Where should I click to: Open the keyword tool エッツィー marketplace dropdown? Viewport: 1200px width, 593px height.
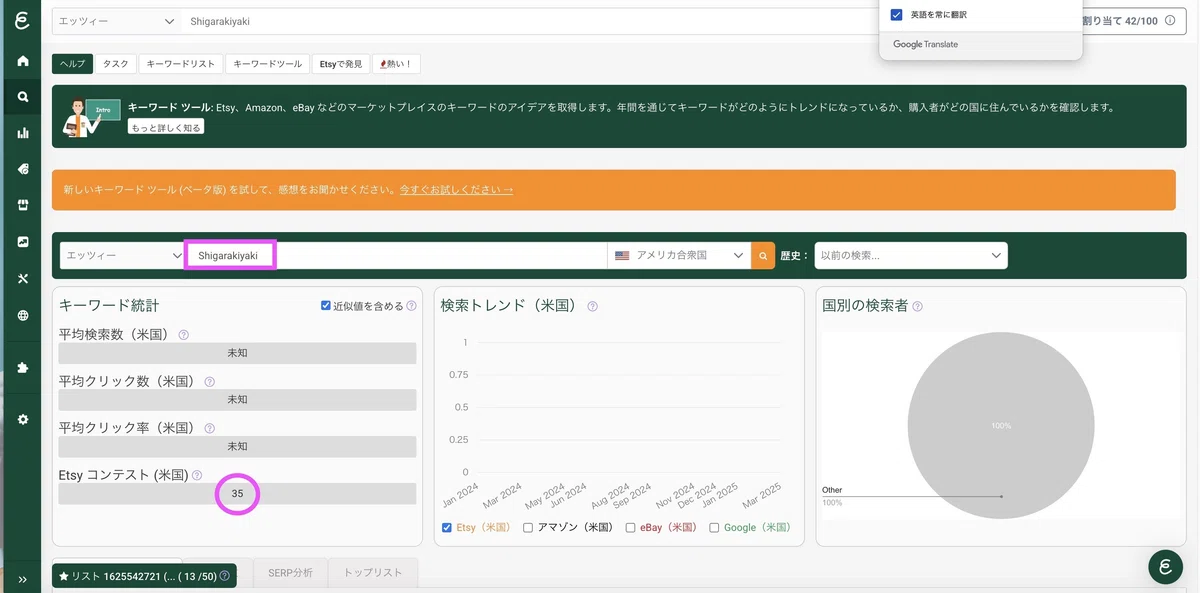click(x=122, y=256)
